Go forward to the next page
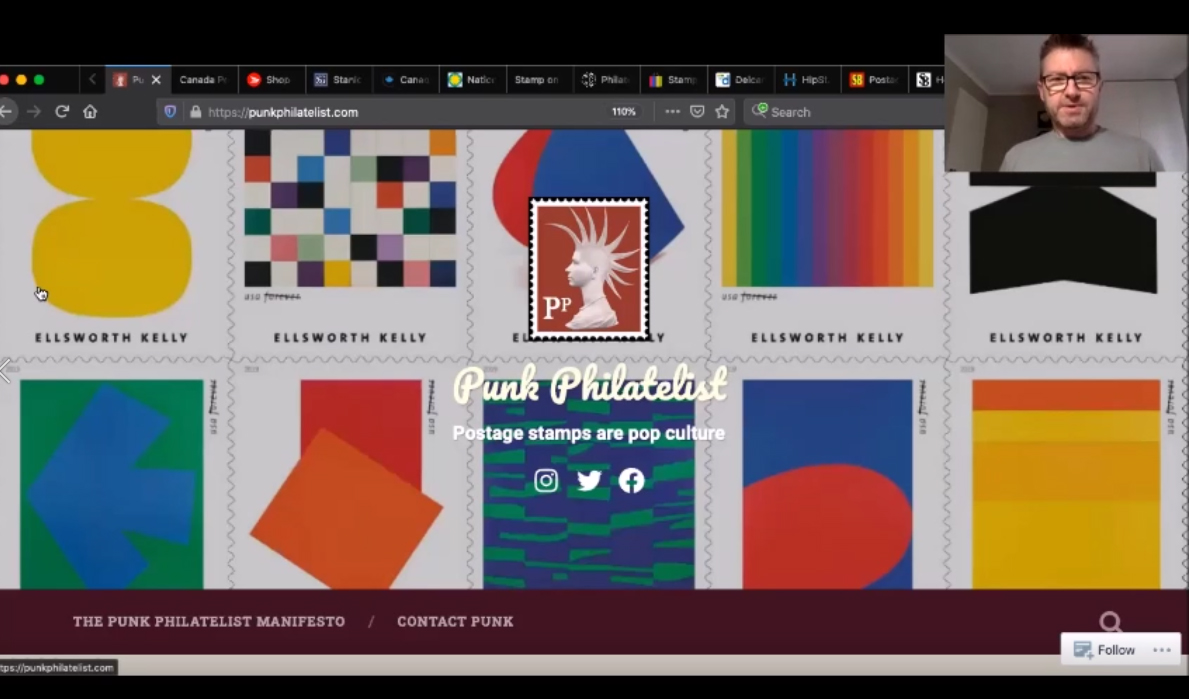 [34, 111]
